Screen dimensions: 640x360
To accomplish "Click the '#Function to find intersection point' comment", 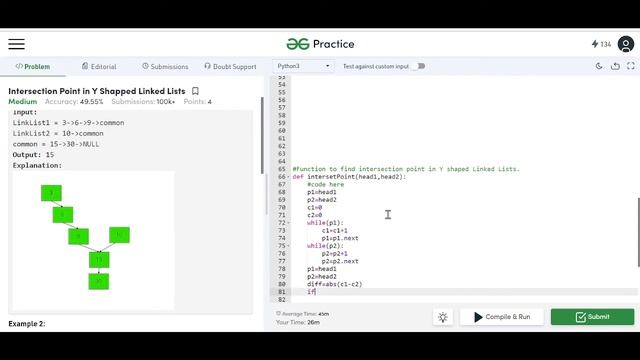I will tap(406, 169).
